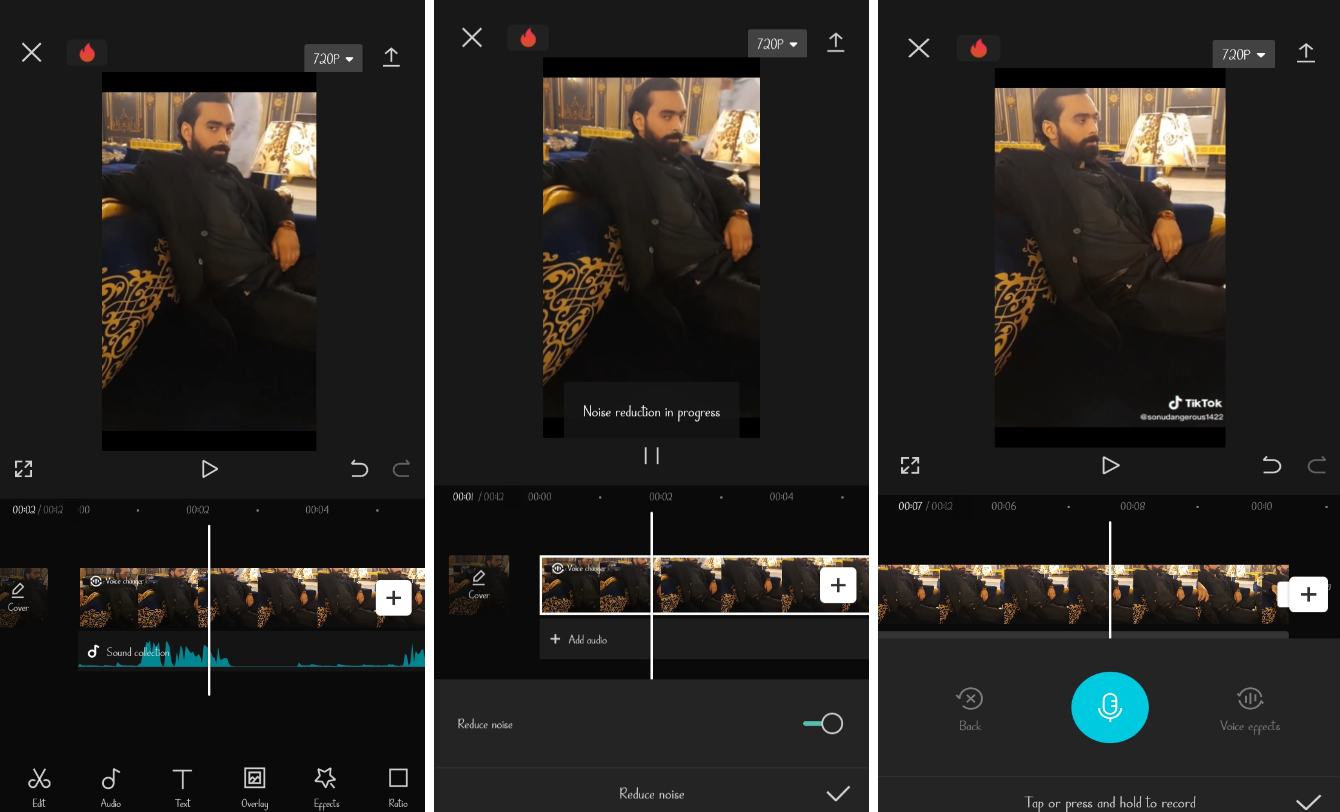
Task: Select the Sound collection audio track
Action: tap(252, 651)
